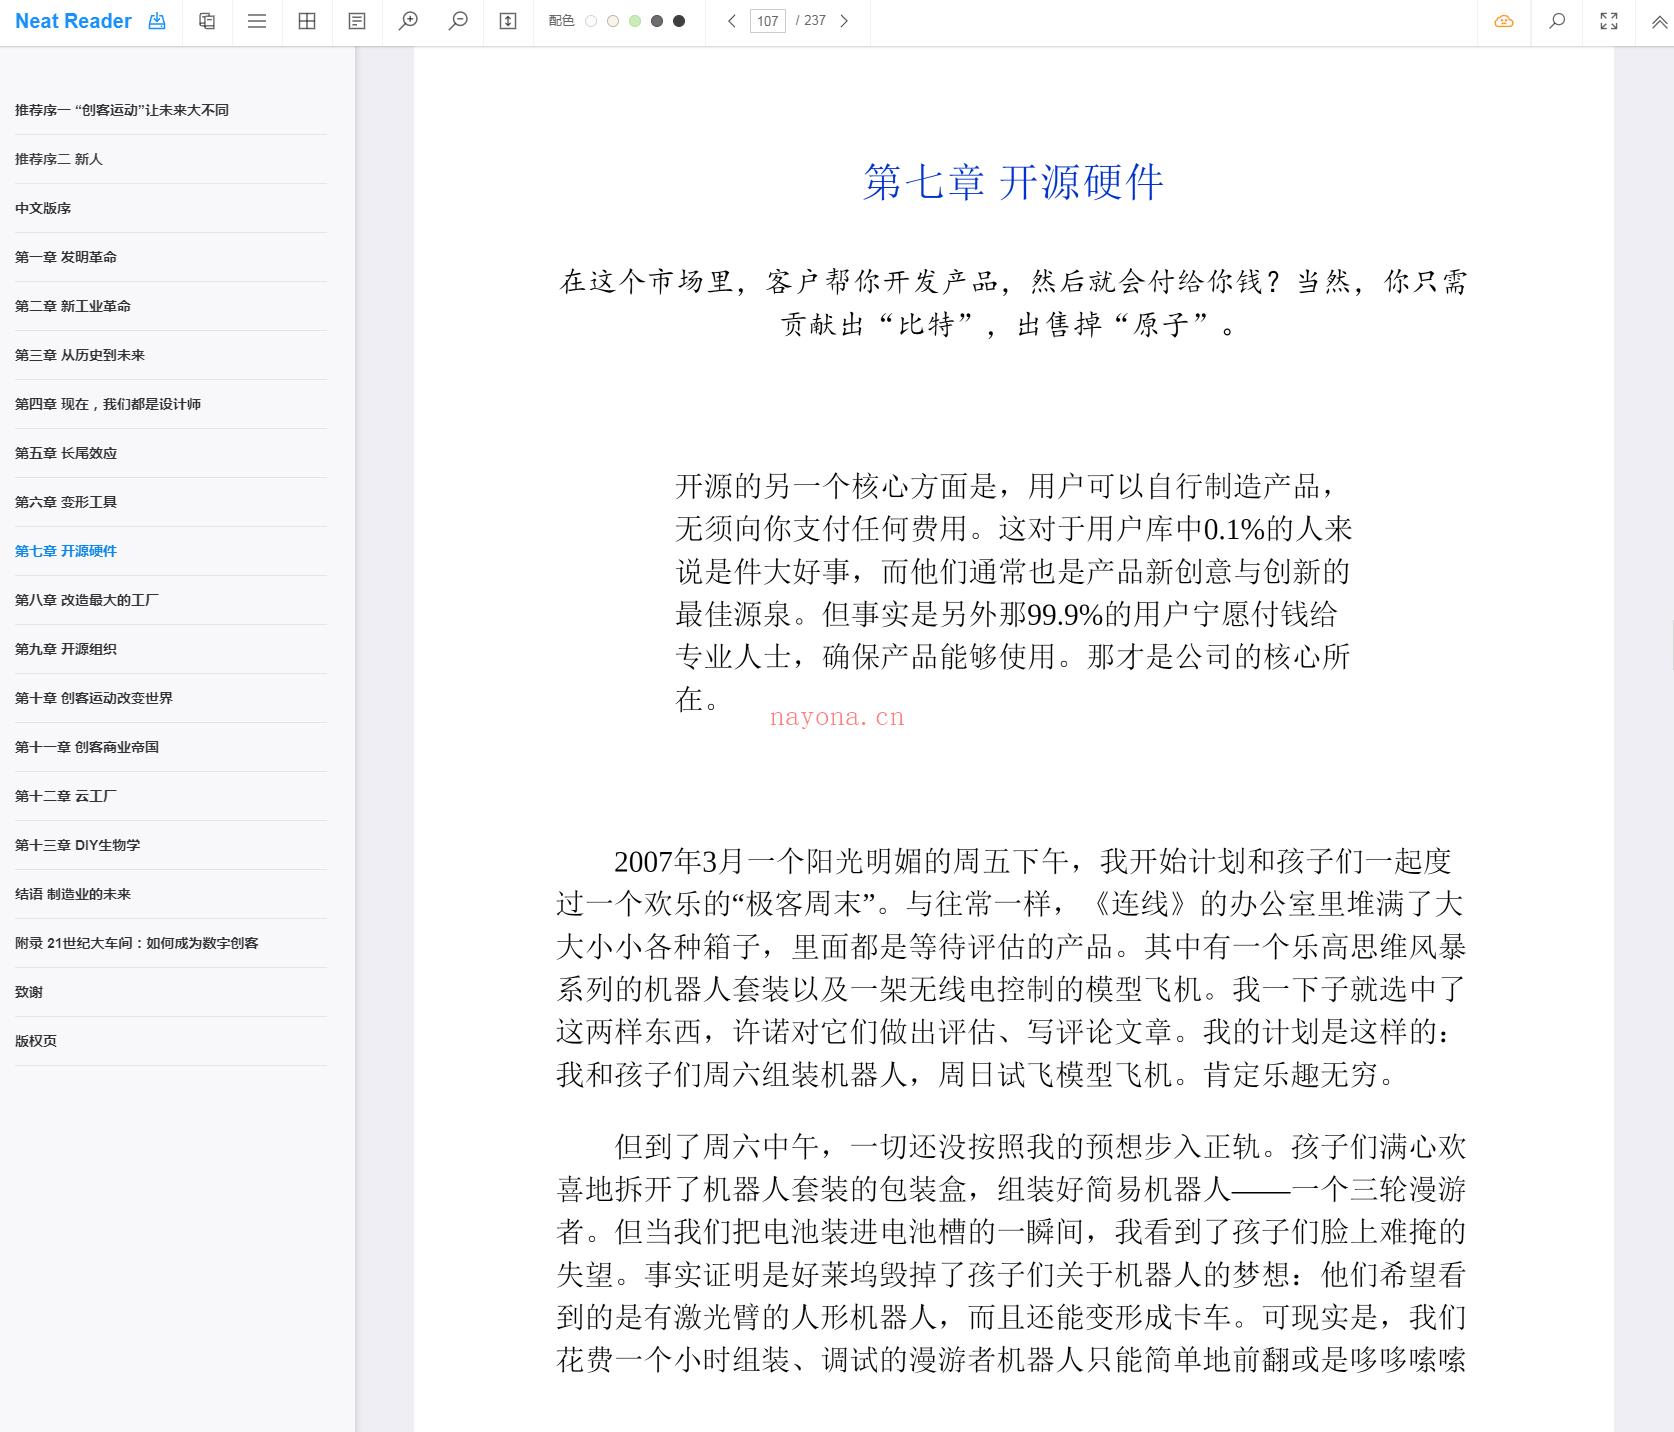Select highlighted 第七章 开源硬件 in sidebar

66,551
